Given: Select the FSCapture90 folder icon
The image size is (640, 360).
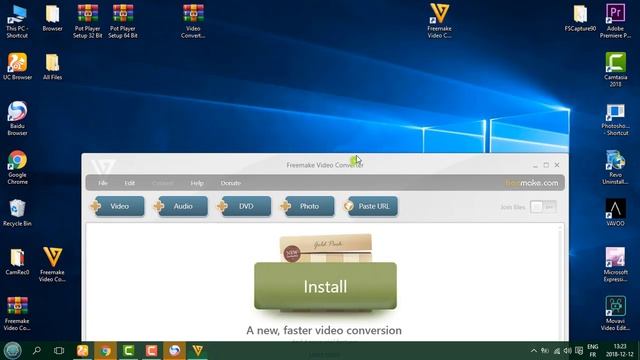Looking at the screenshot, I should (580, 18).
